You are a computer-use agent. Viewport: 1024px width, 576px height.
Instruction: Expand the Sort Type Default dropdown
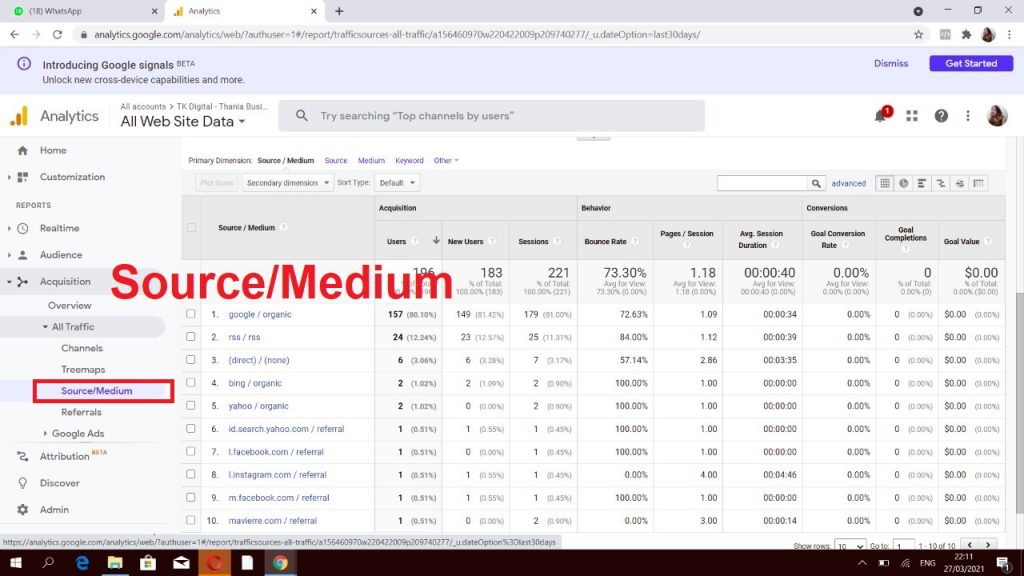coord(397,183)
